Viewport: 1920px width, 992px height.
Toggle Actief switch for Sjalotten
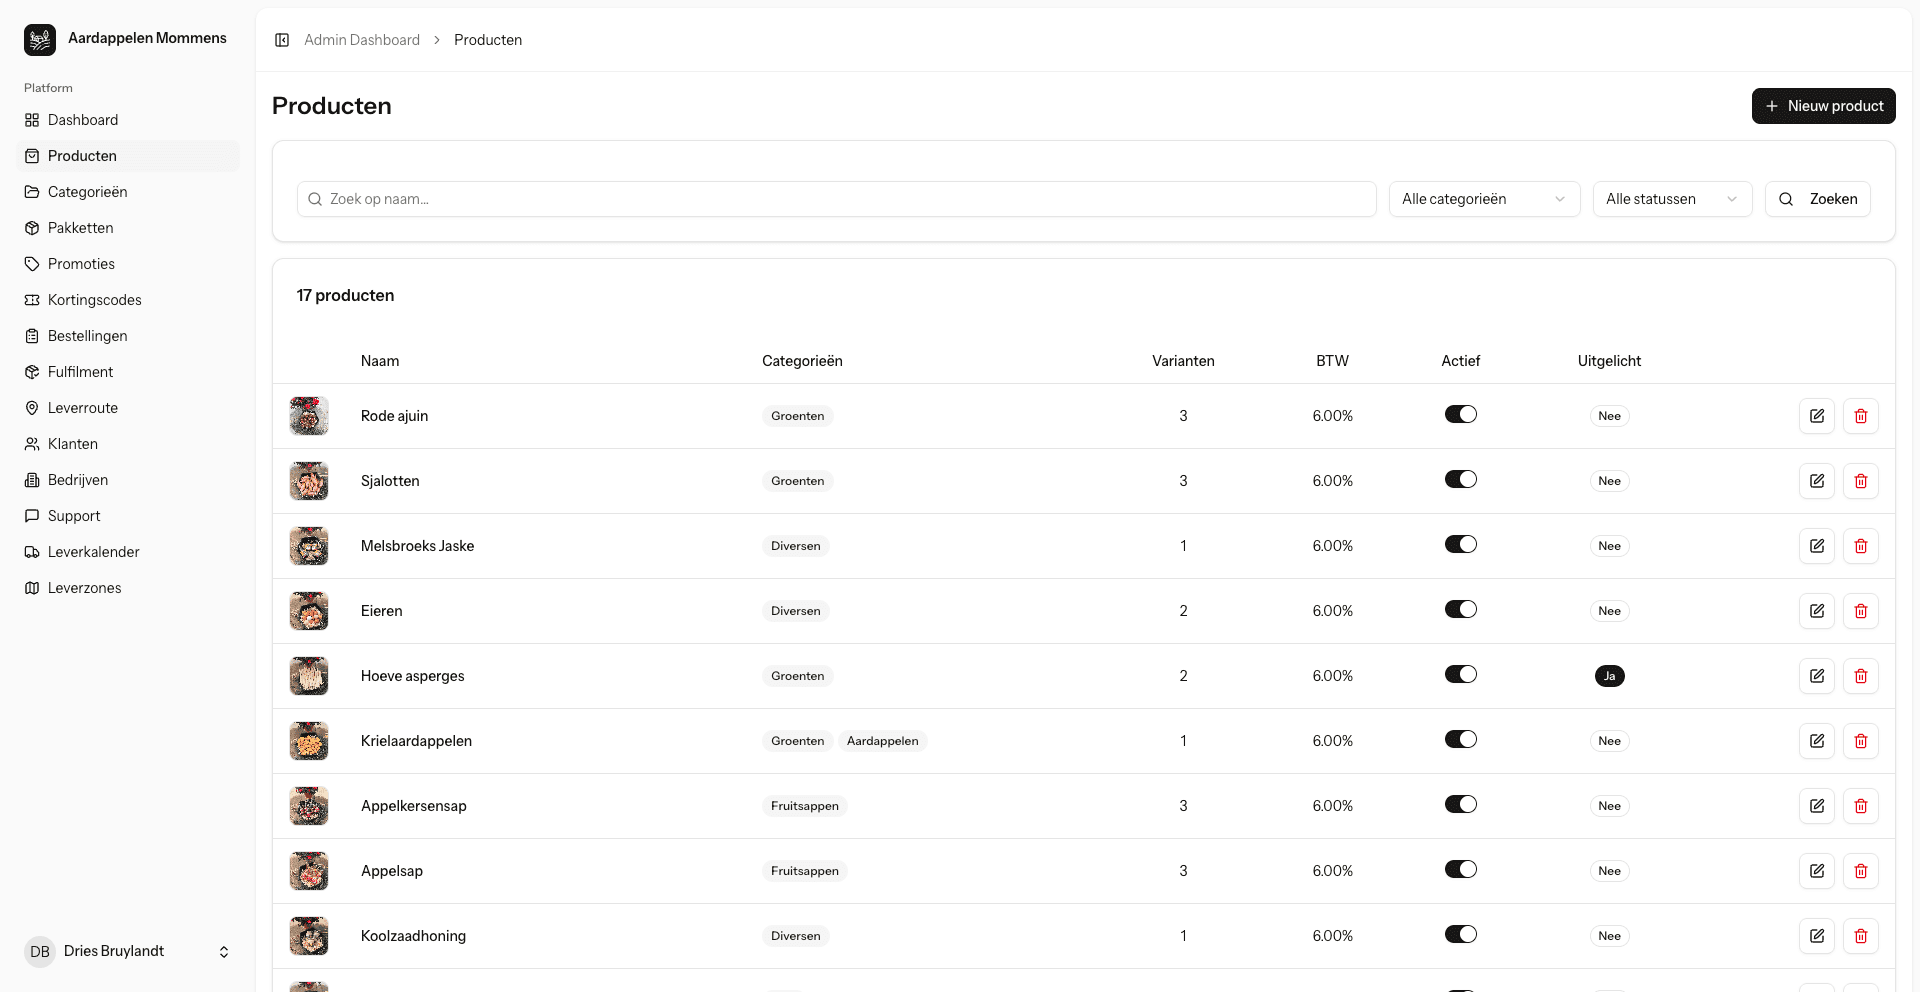(1460, 479)
